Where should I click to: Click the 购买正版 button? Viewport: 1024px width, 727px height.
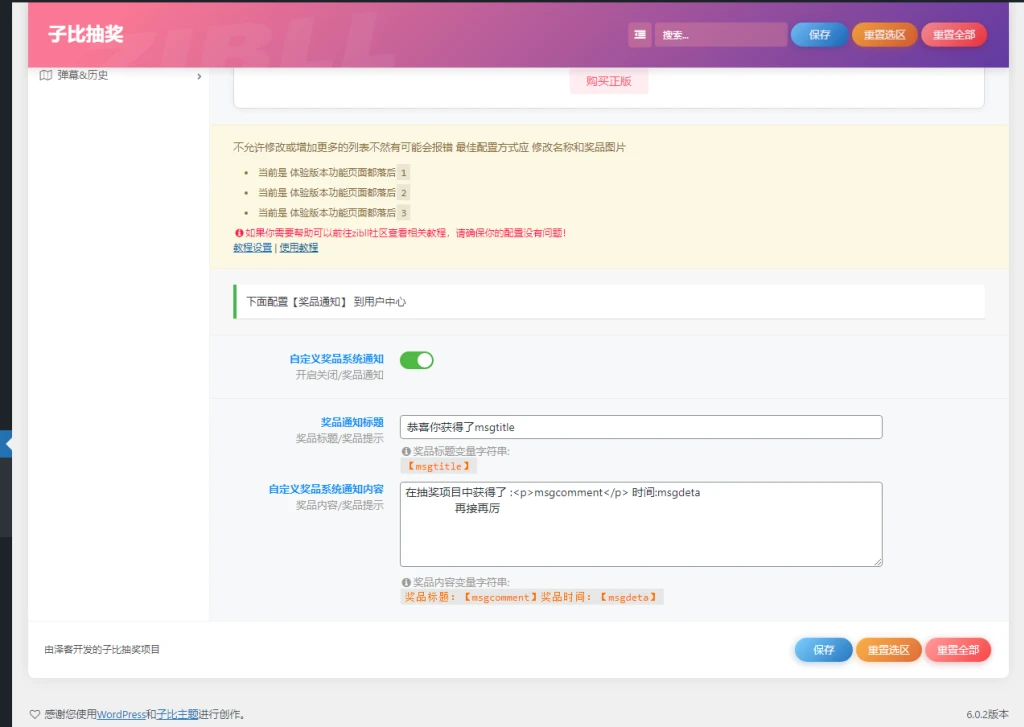(607, 82)
